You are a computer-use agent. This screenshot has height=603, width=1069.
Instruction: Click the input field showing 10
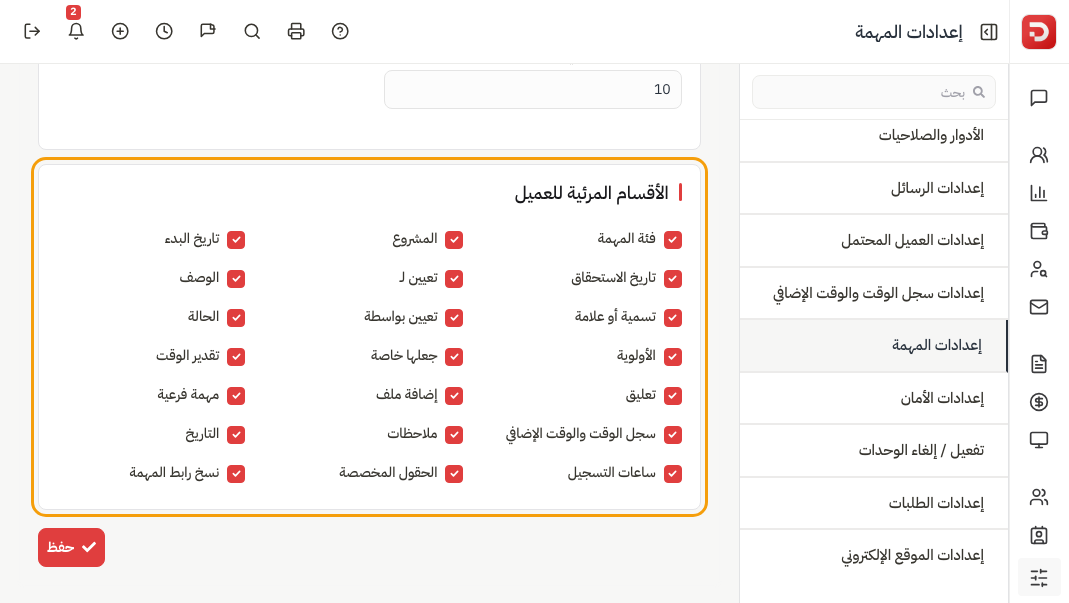(x=533, y=89)
